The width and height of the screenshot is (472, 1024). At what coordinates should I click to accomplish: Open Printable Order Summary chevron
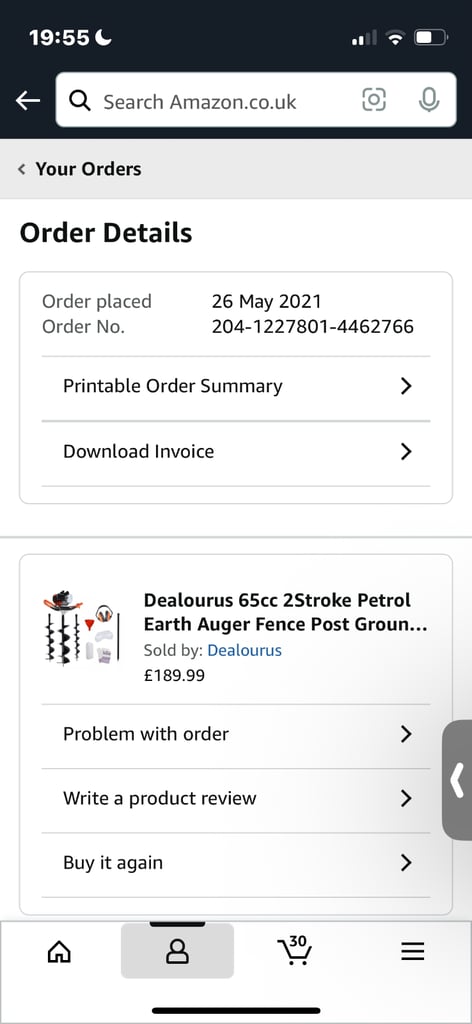406,386
